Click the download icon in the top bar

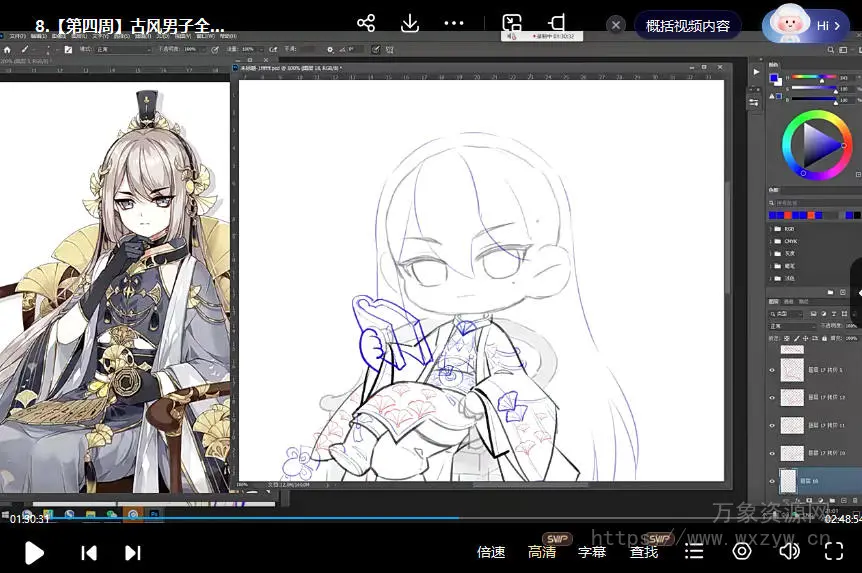pos(409,23)
